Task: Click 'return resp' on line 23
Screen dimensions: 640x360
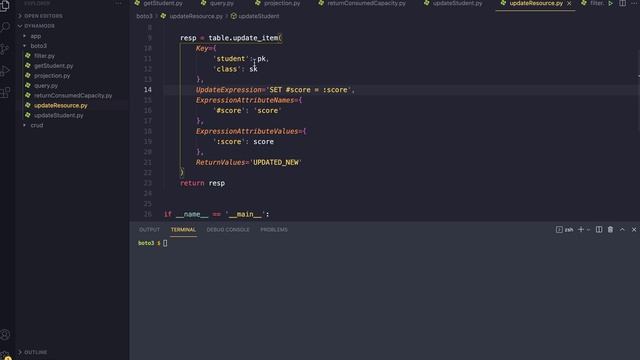Action: (x=202, y=183)
